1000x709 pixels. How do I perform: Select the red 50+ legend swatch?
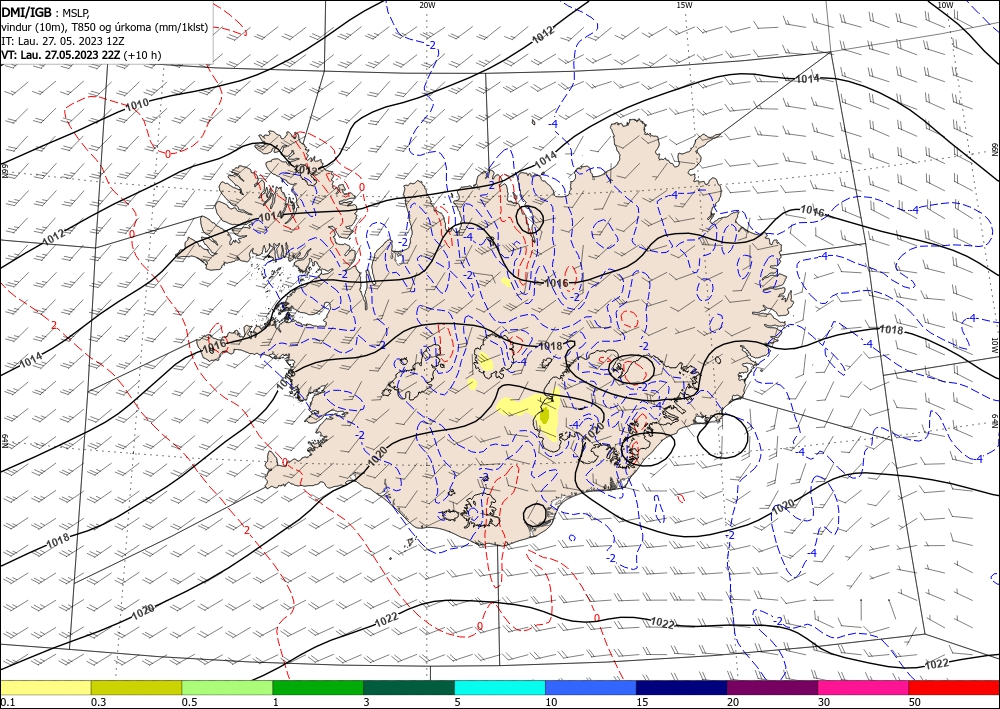point(954,687)
